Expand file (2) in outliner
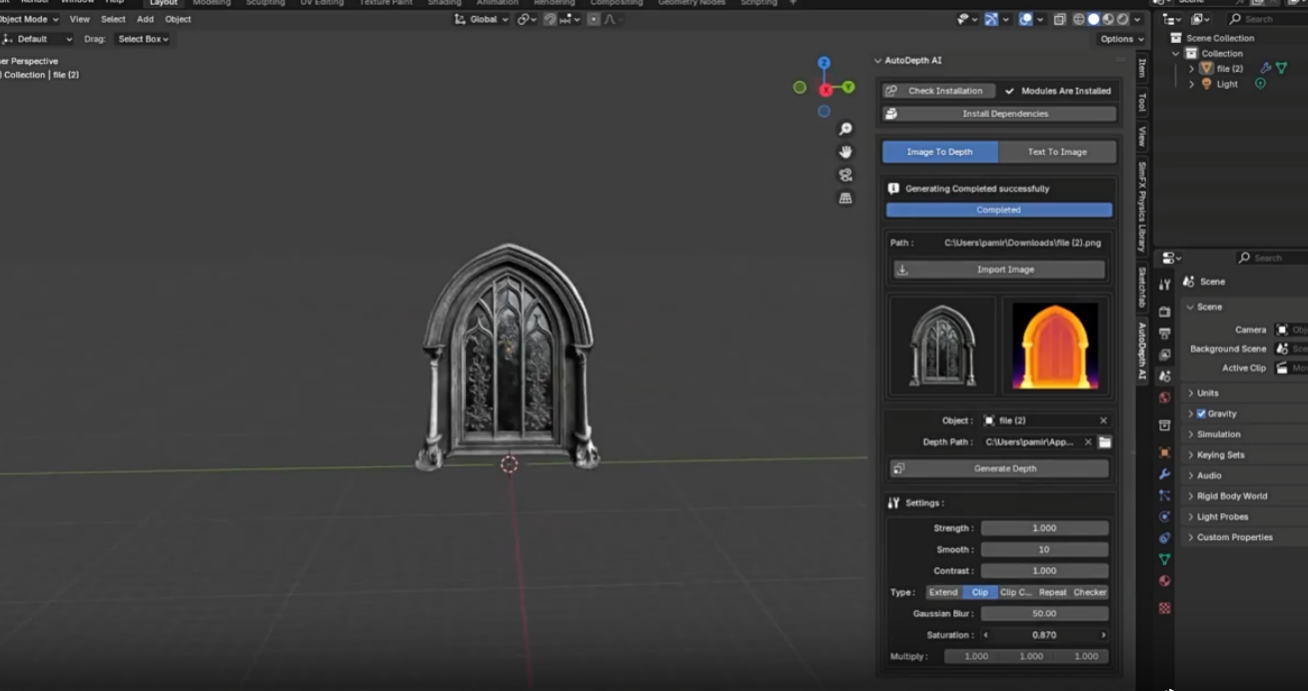The image size is (1308, 691). coord(1191,69)
